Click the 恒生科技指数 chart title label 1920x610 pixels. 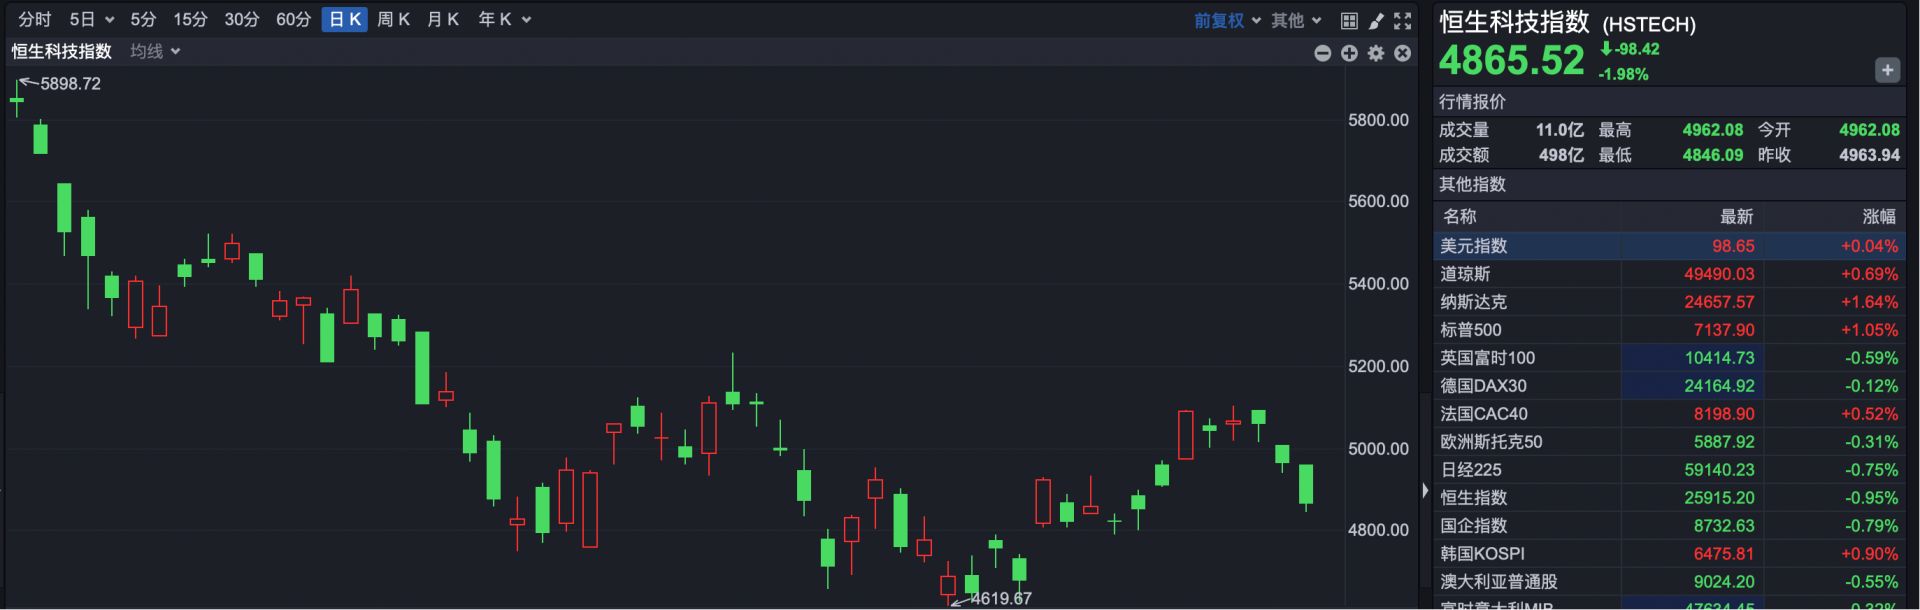(x=62, y=51)
